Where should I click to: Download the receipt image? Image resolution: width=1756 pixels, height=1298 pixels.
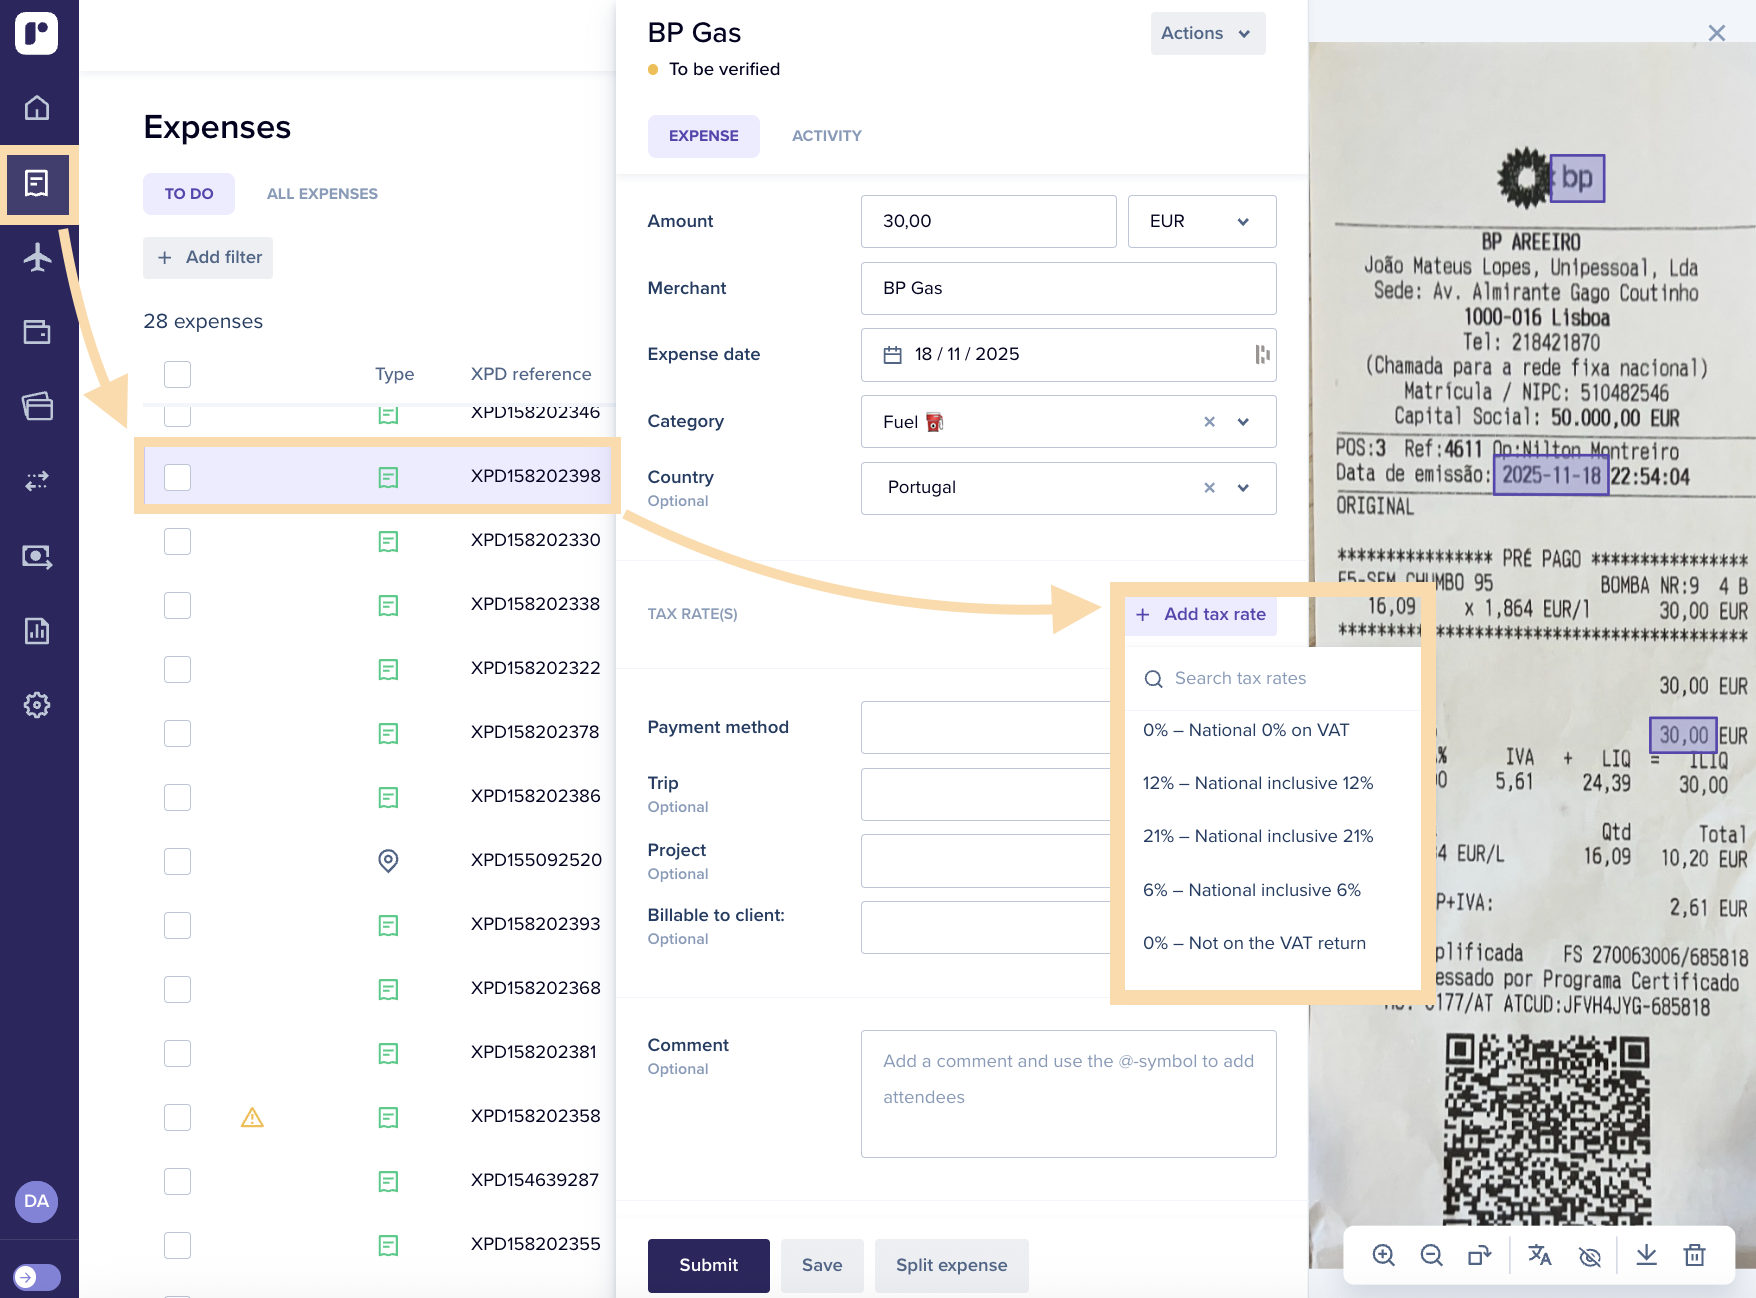click(x=1646, y=1255)
